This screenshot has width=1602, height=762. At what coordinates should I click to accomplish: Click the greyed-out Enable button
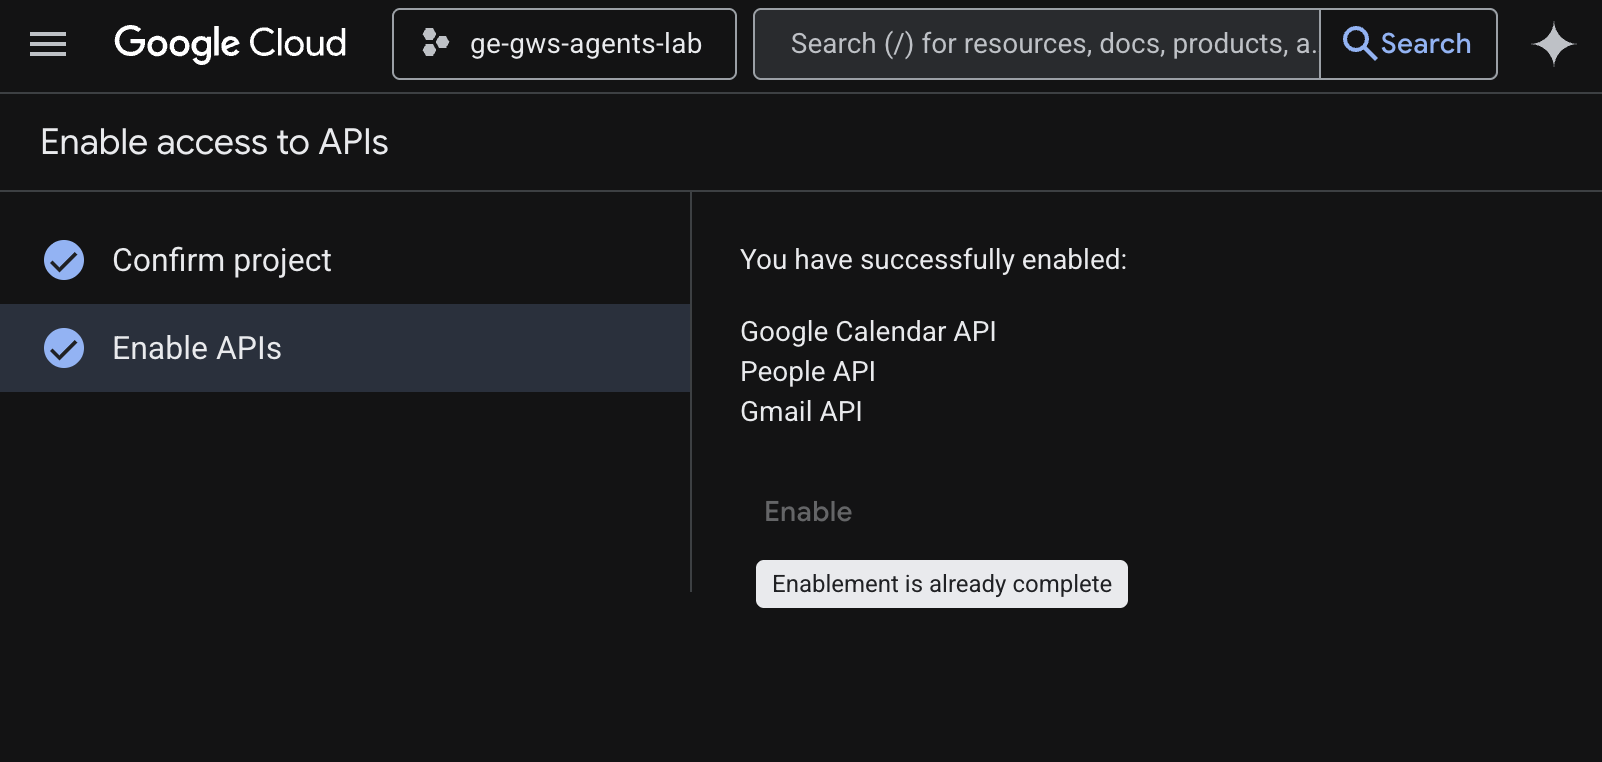[808, 512]
